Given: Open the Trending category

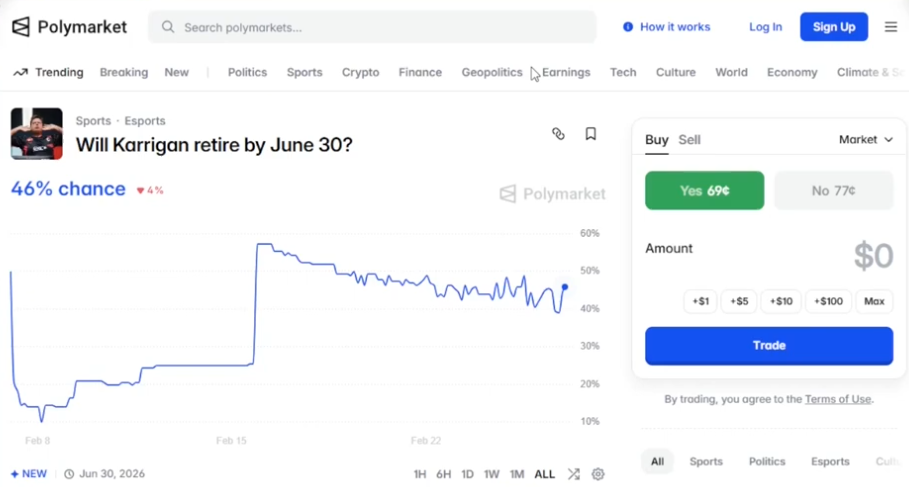Looking at the screenshot, I should 59,72.
